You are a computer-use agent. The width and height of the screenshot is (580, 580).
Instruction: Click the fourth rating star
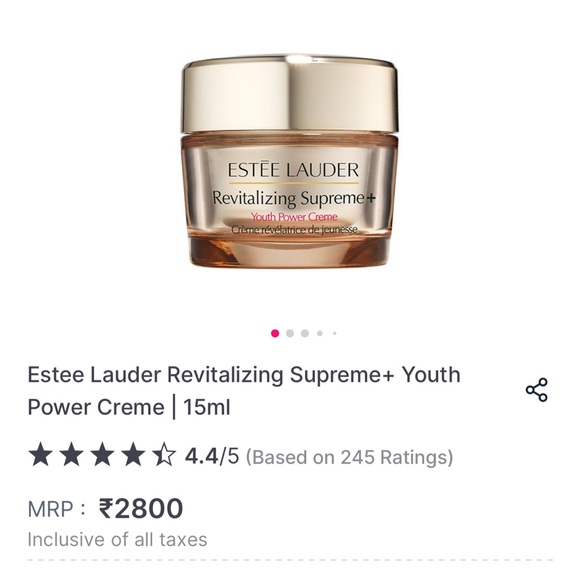[x=133, y=456]
